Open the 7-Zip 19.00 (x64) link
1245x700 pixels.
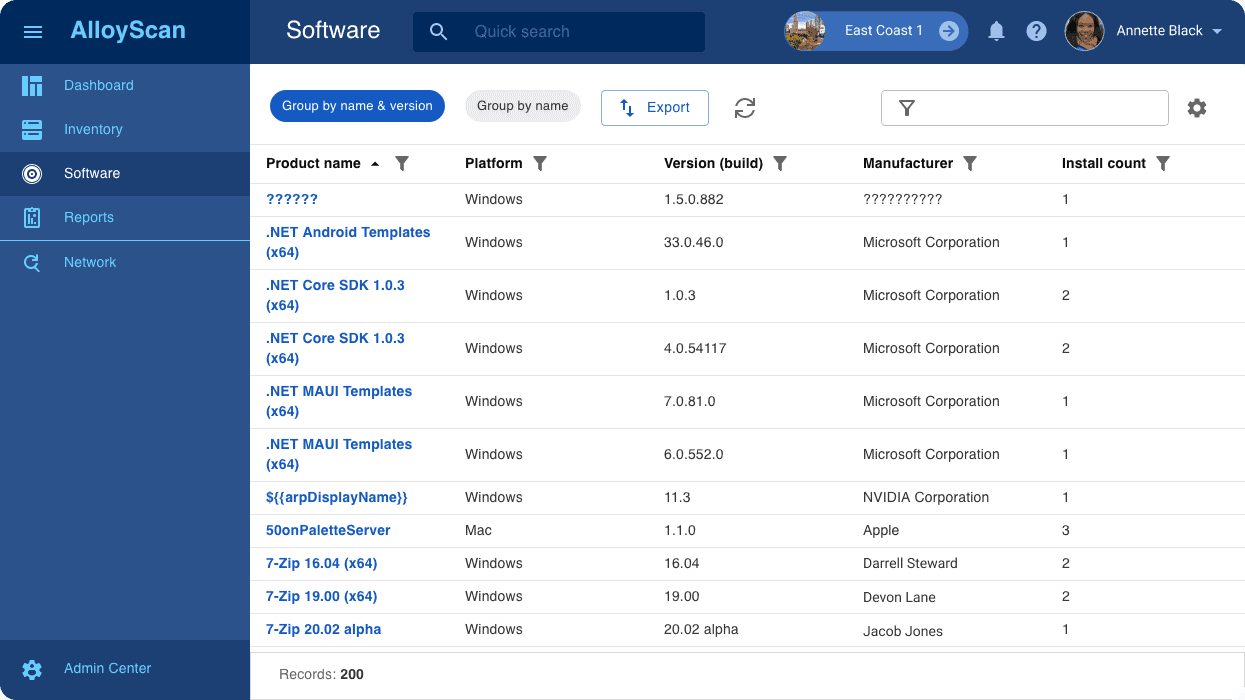321,596
